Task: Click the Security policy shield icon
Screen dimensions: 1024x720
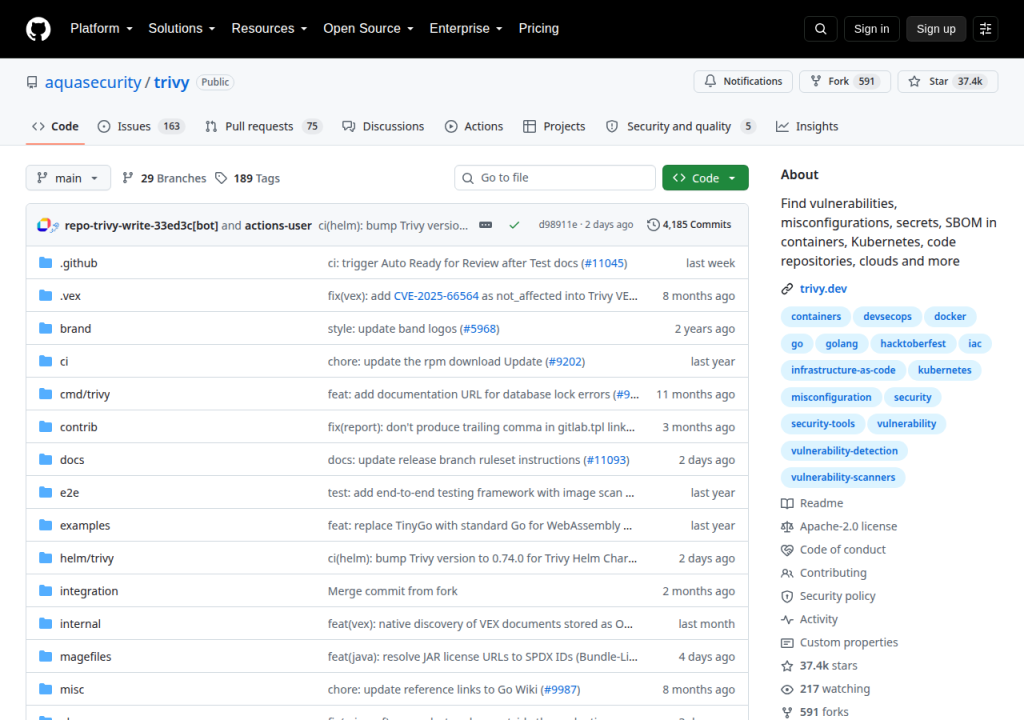Action: click(787, 597)
